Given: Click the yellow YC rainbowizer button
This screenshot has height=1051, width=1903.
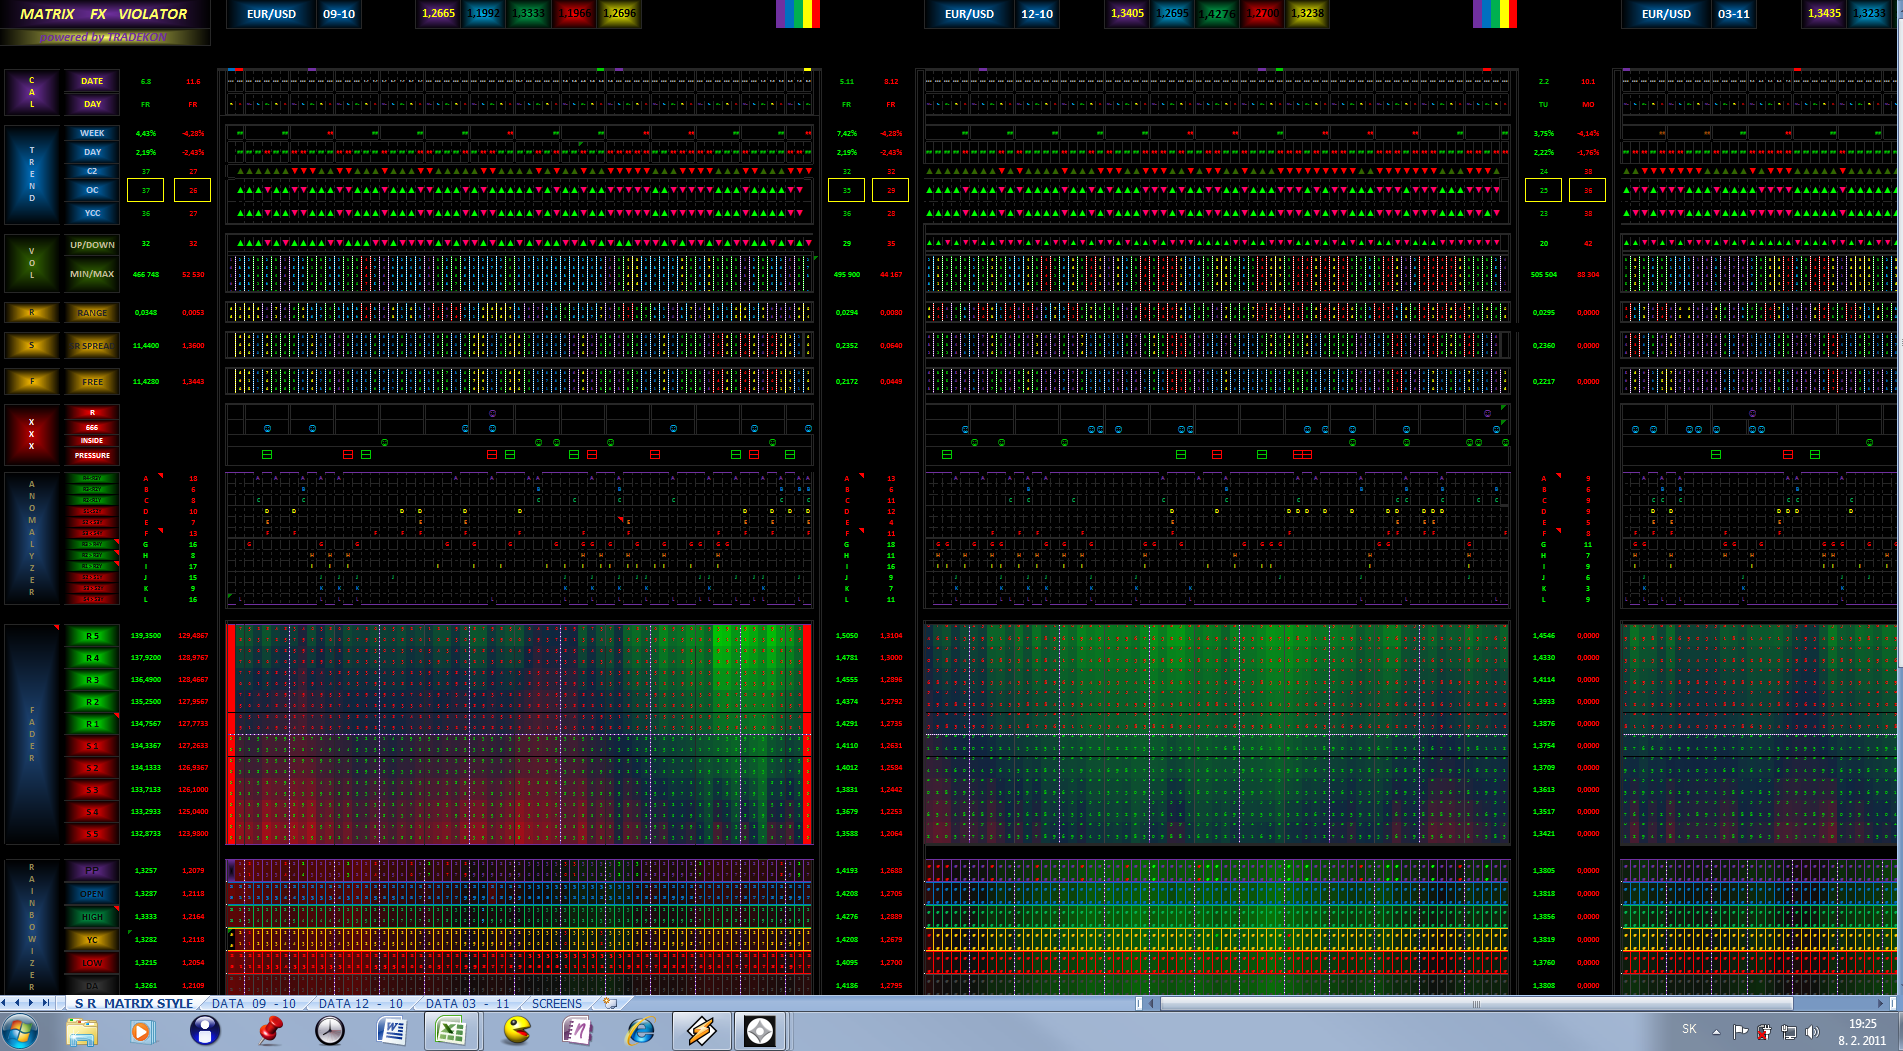Looking at the screenshot, I should coord(92,940).
